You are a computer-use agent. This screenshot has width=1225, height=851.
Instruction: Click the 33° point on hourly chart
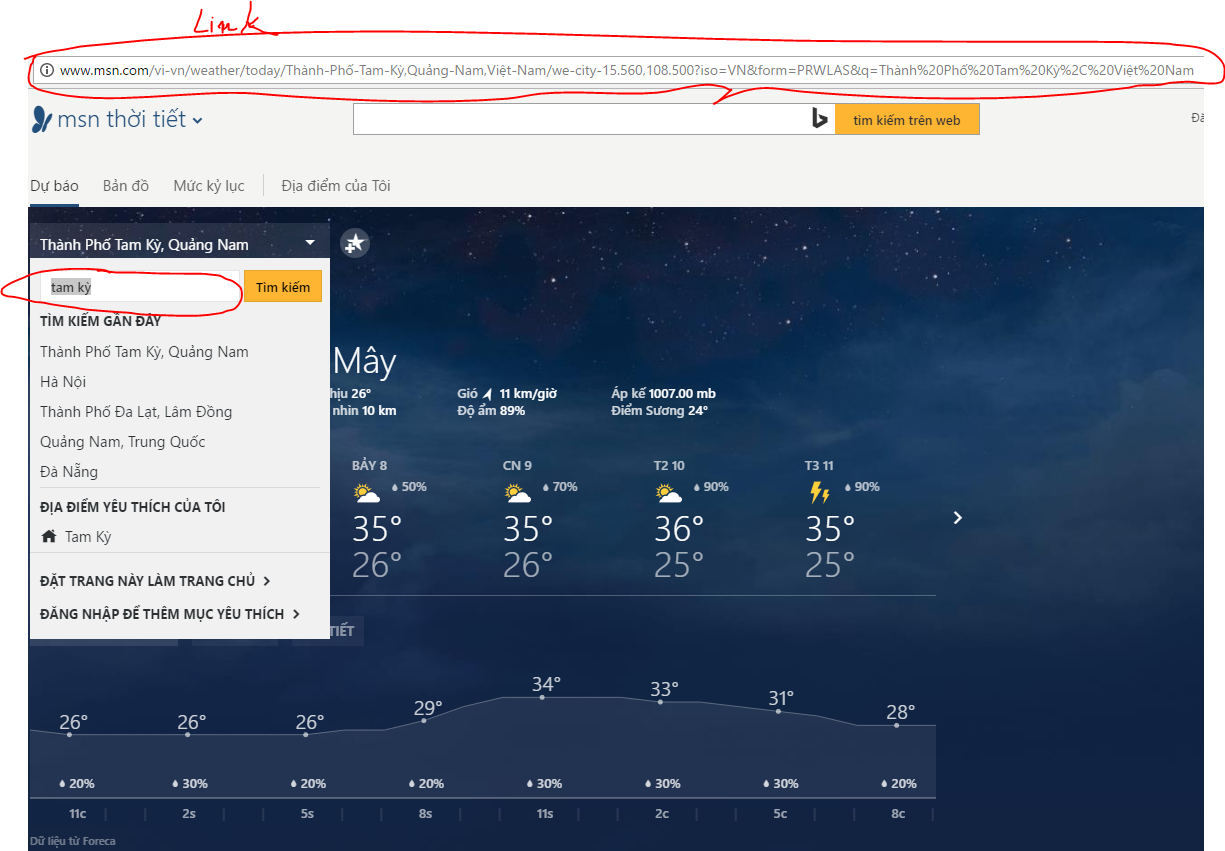[x=661, y=702]
